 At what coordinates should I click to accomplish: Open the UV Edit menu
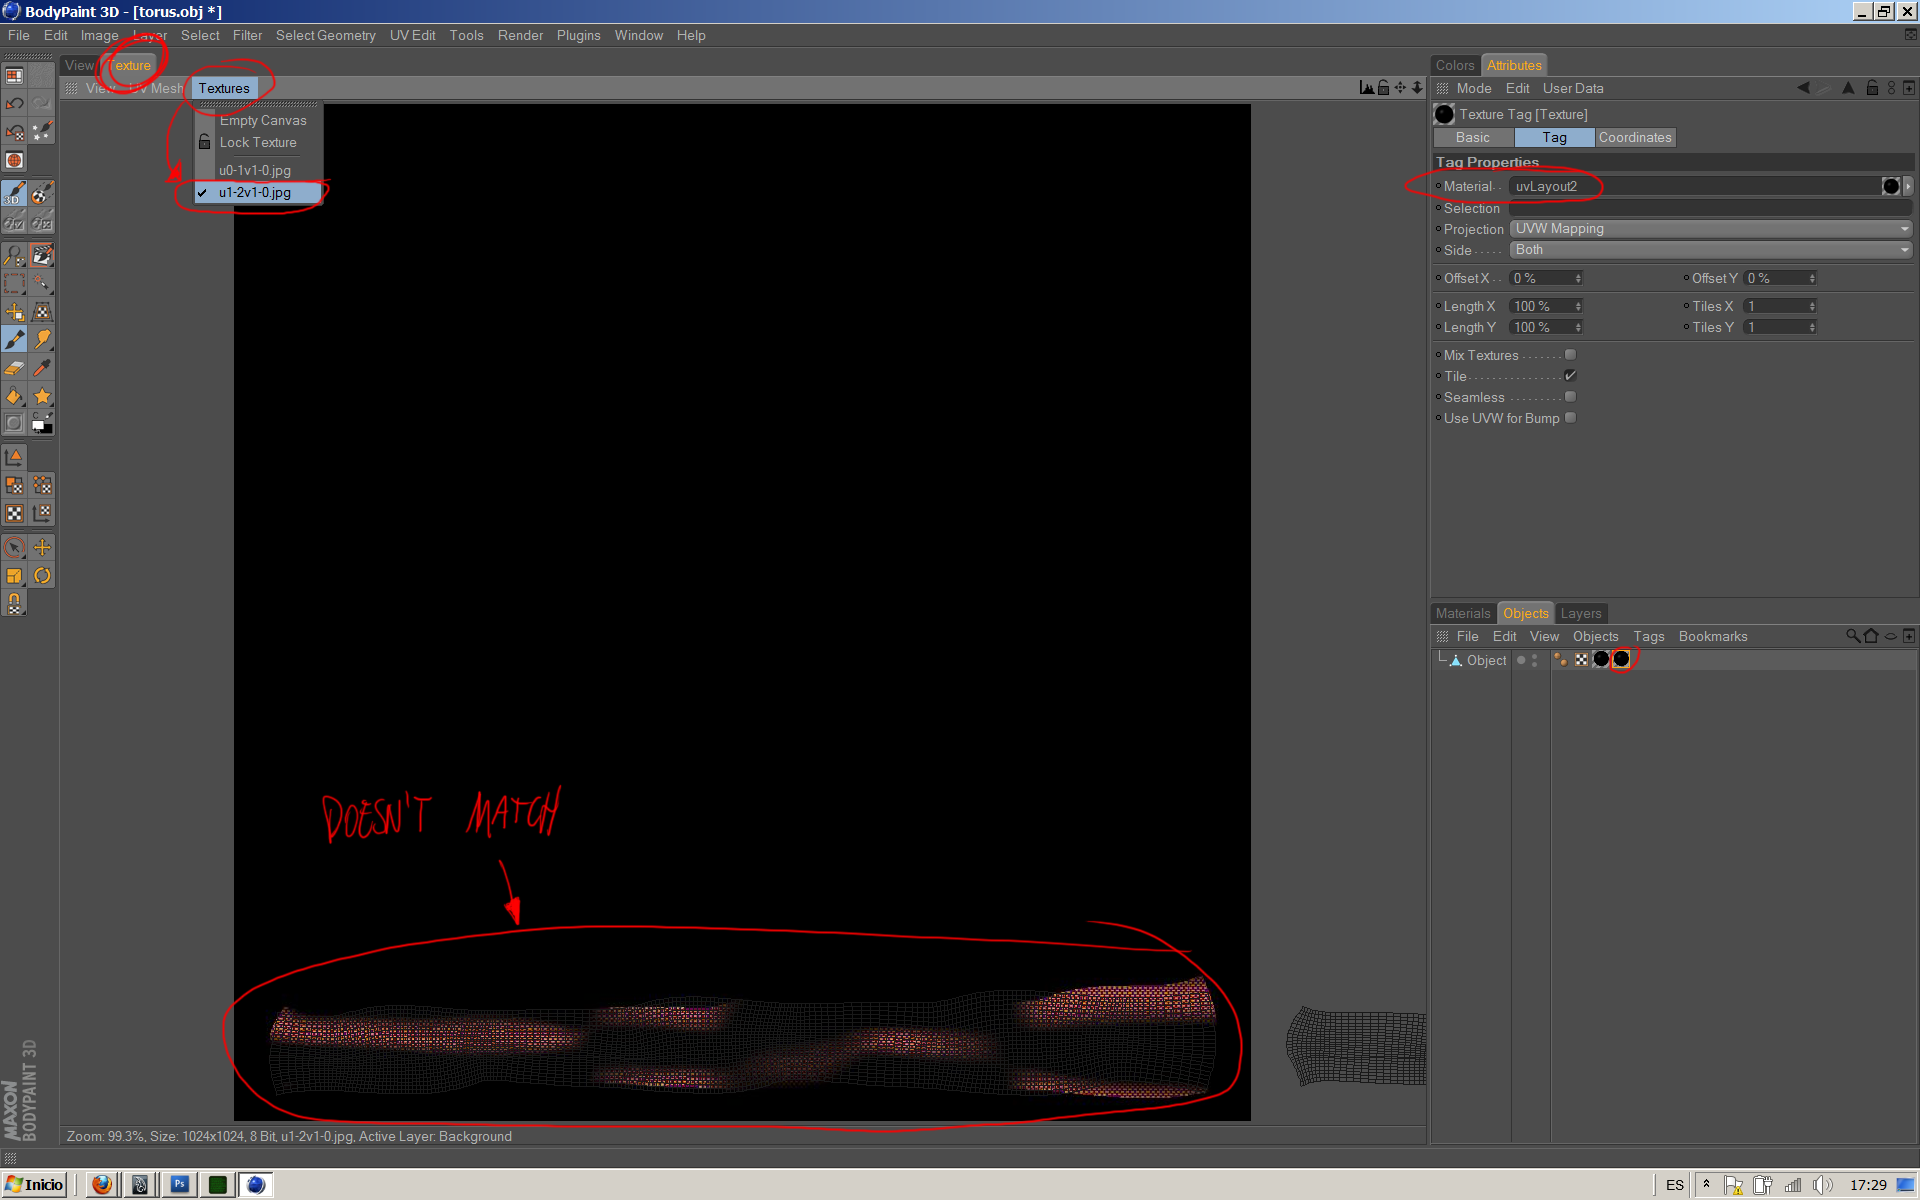click(412, 35)
